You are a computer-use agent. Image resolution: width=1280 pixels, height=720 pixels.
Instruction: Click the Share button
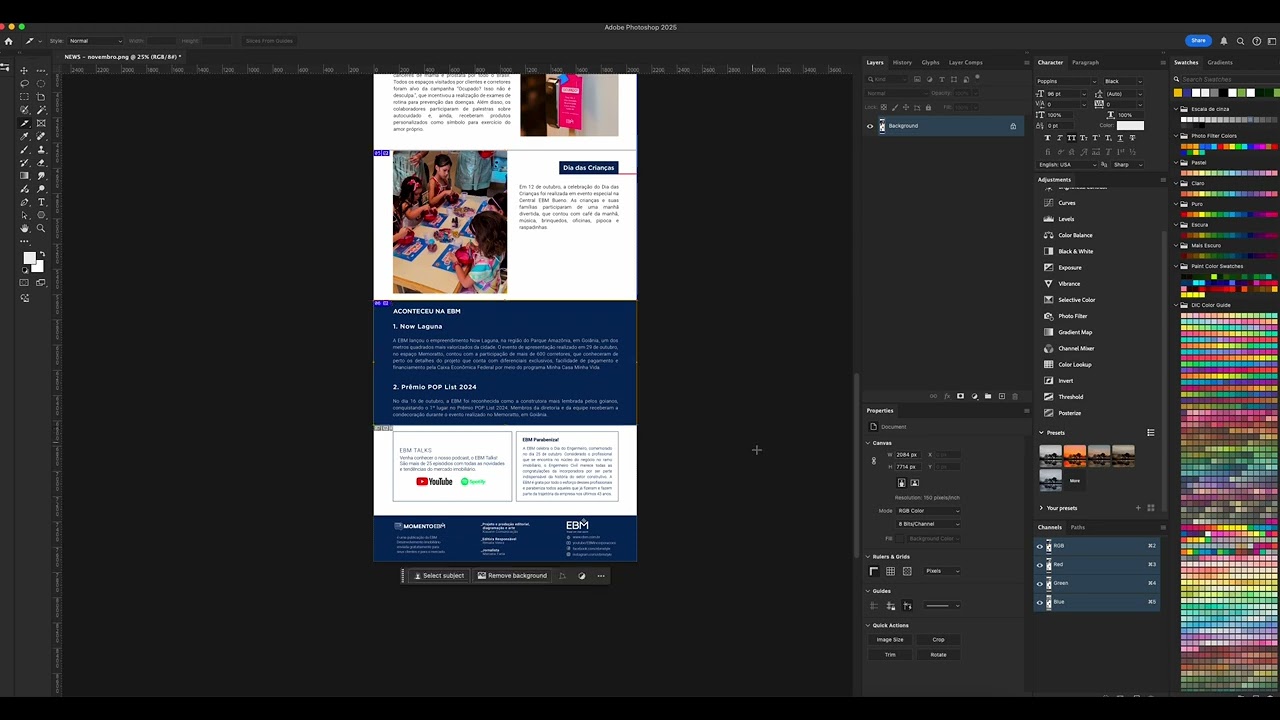[x=1198, y=41]
